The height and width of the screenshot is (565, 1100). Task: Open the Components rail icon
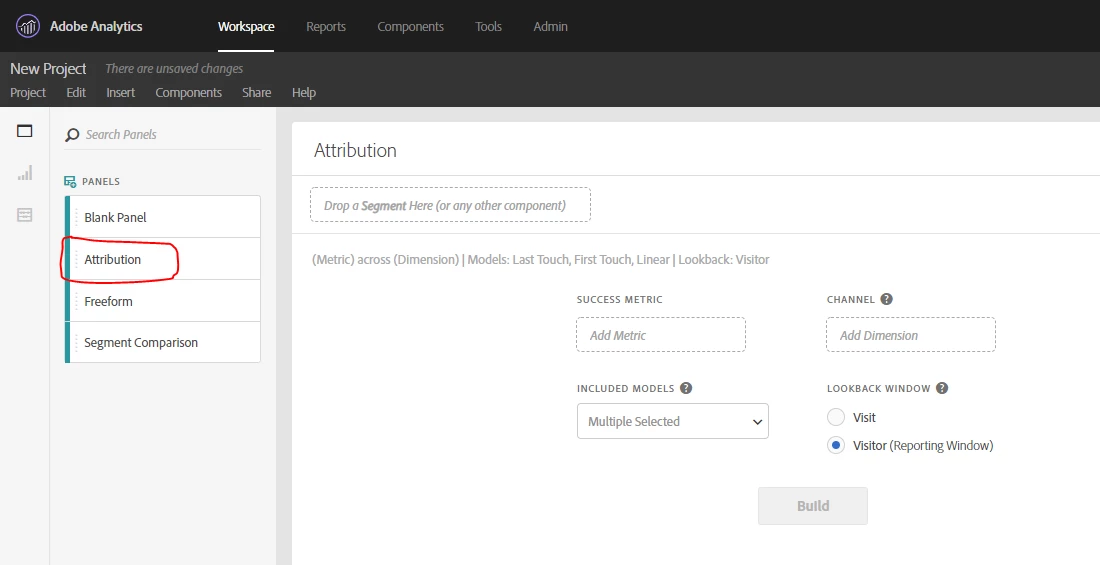click(x=25, y=215)
